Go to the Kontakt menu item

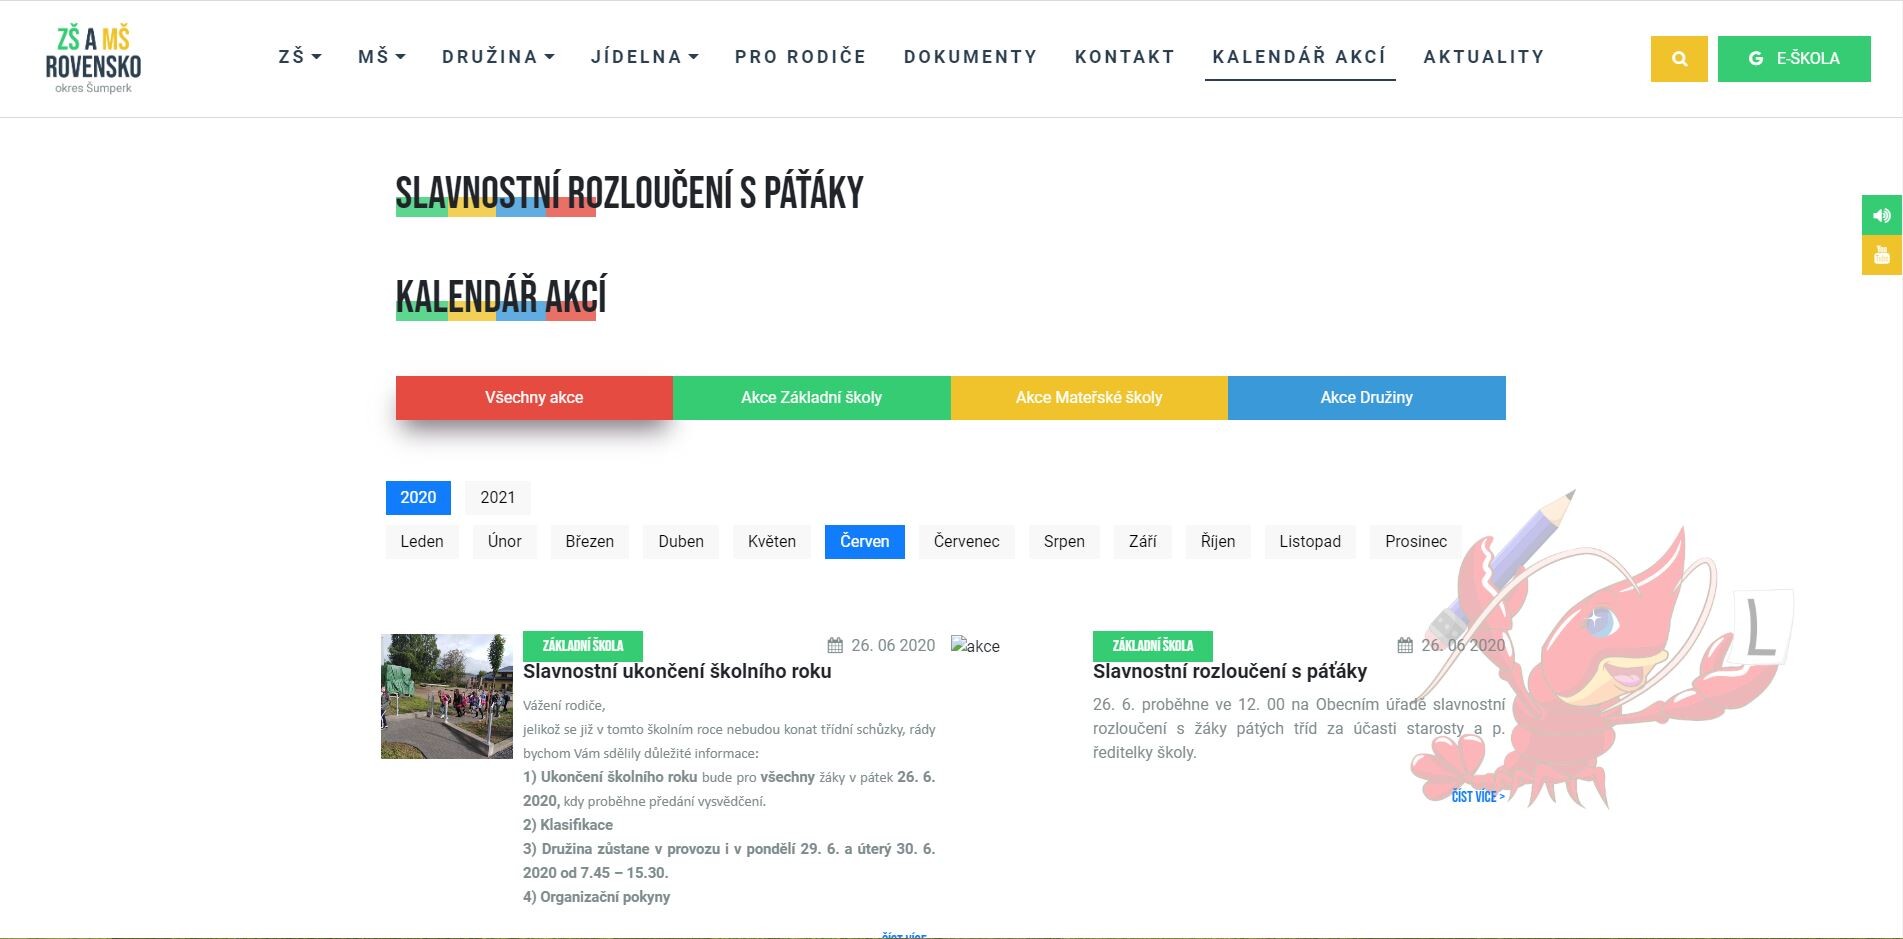point(1124,57)
